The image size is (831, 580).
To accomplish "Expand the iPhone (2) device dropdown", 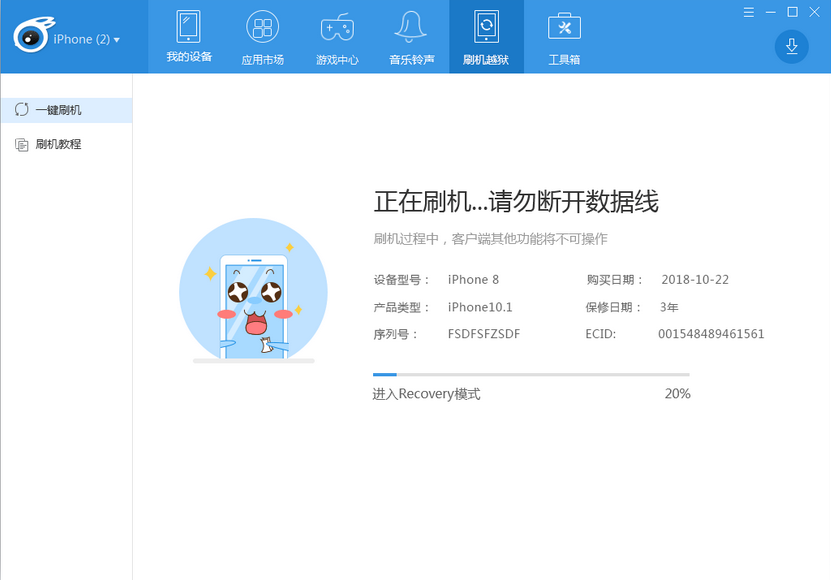I will point(86,39).
